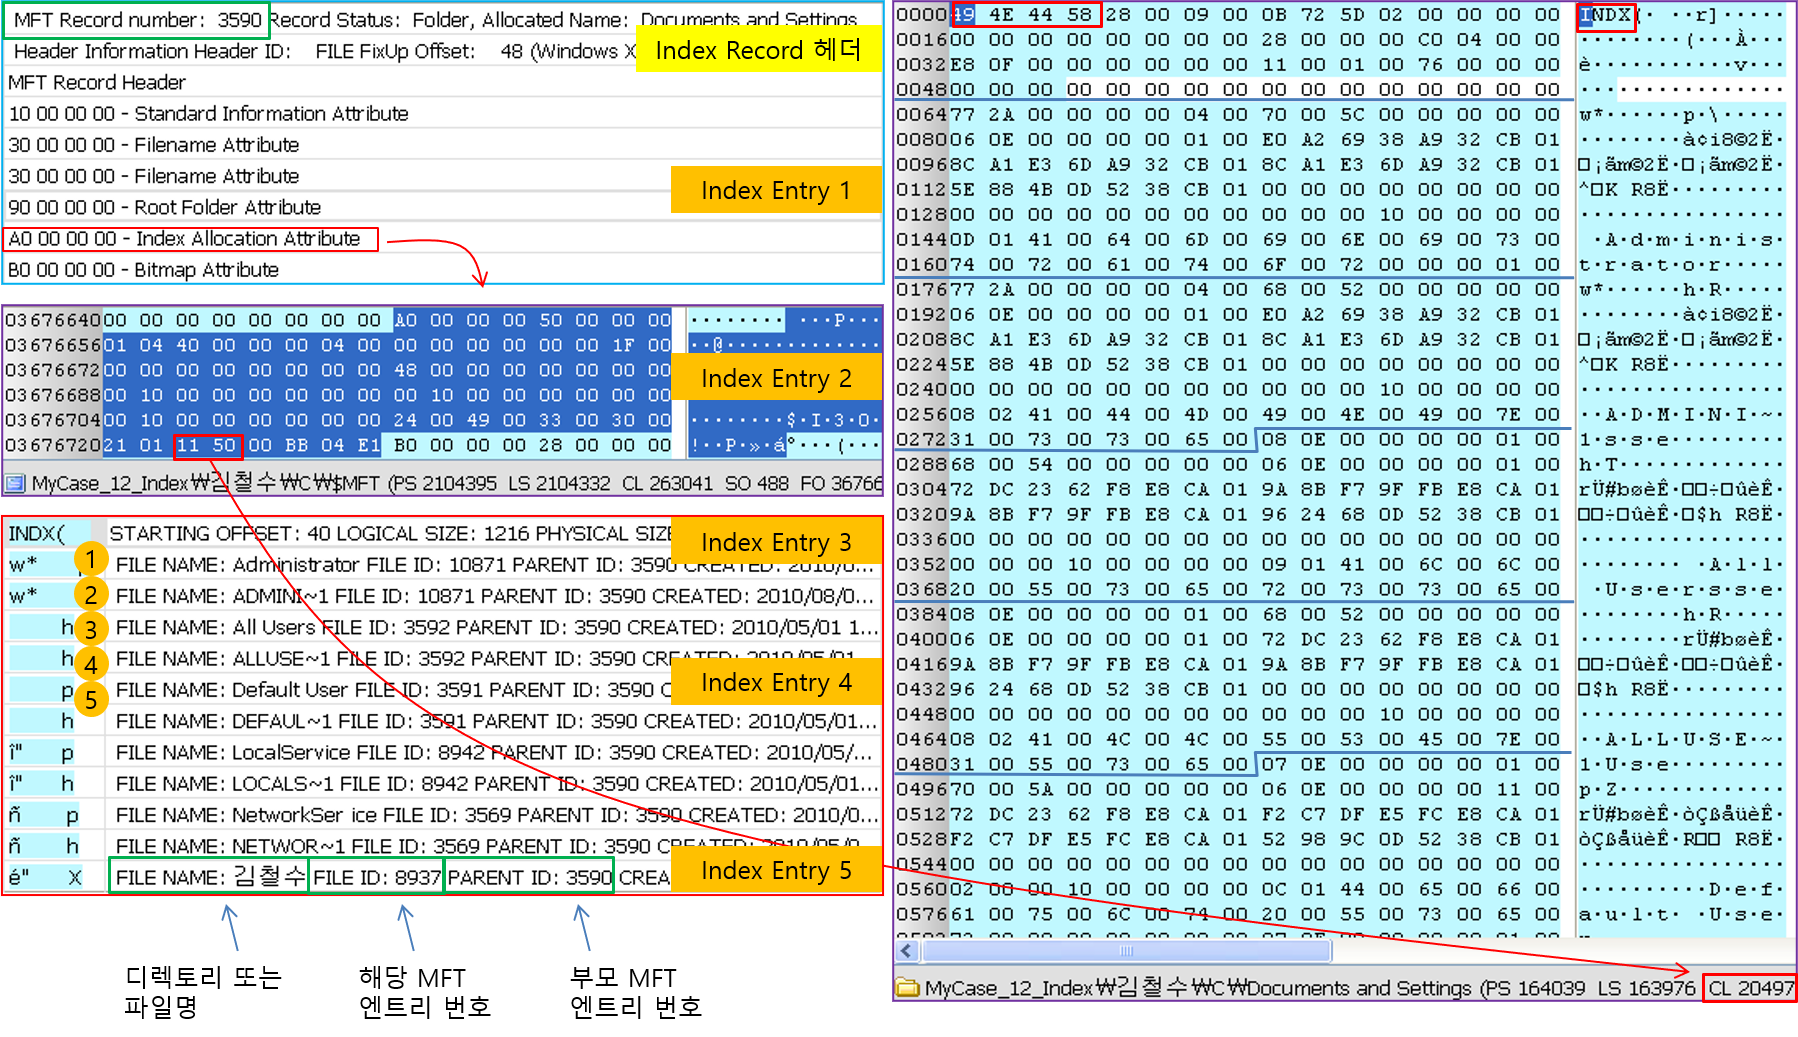Select the FILE NAME: Administrator entry row
Viewport: 1798px width, 1037px height.
pyautogui.click(x=444, y=565)
